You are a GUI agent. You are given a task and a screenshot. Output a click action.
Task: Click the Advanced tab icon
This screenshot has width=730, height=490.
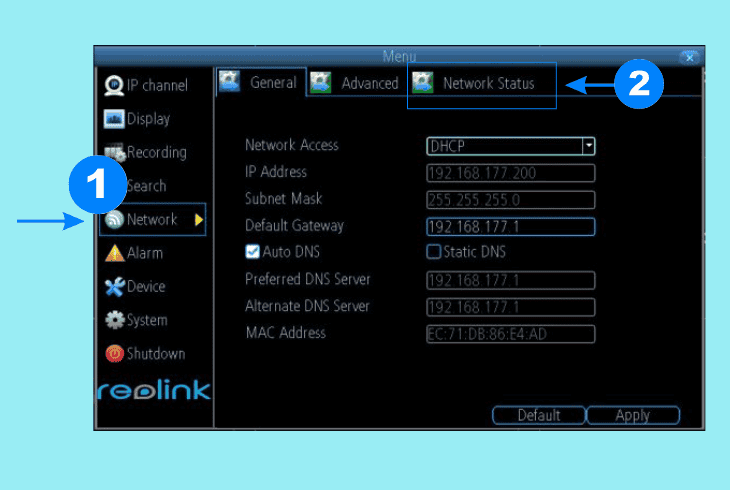click(x=320, y=82)
